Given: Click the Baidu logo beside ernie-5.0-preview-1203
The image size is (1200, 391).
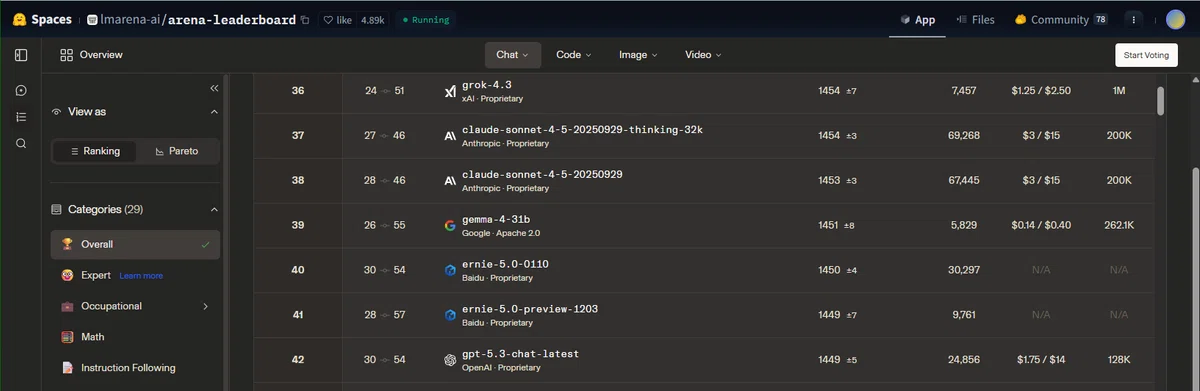Looking at the screenshot, I should [450, 315].
